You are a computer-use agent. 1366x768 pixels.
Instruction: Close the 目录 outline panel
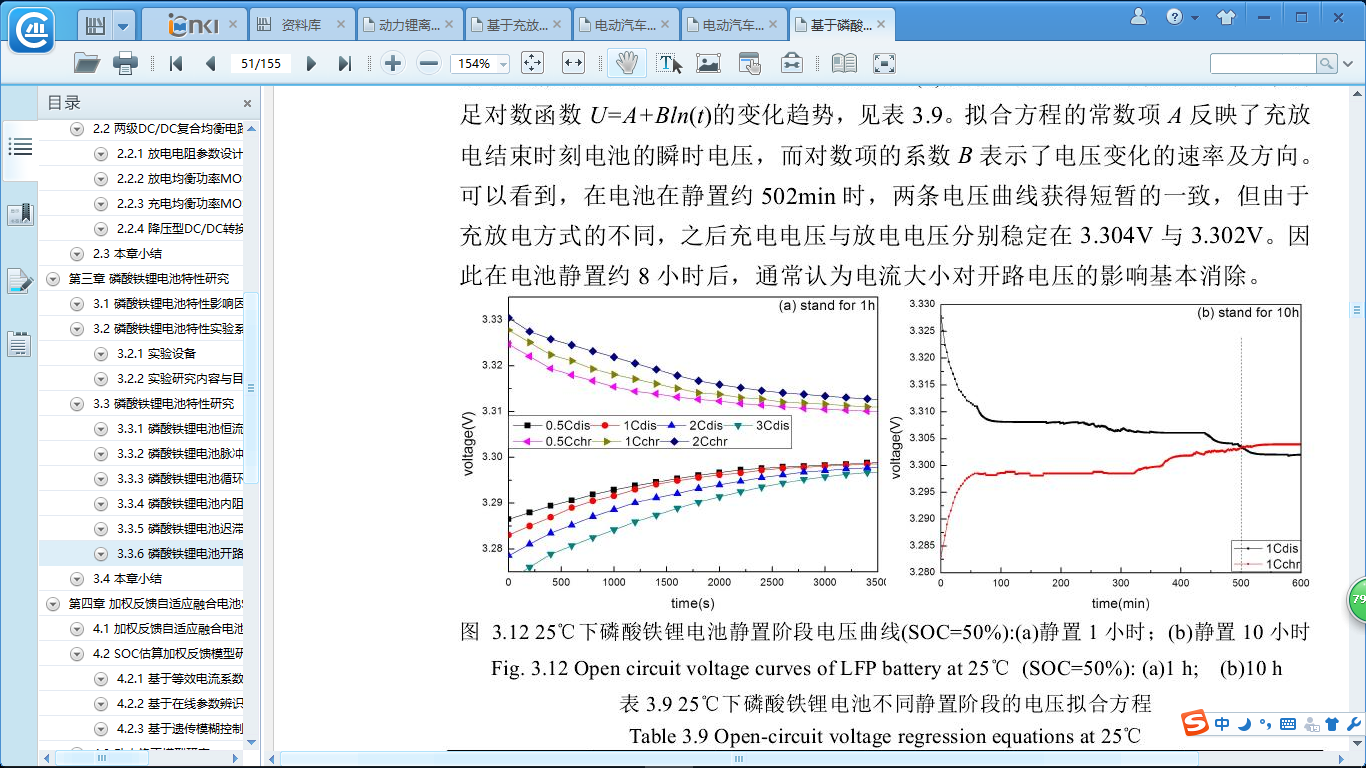pos(247,103)
